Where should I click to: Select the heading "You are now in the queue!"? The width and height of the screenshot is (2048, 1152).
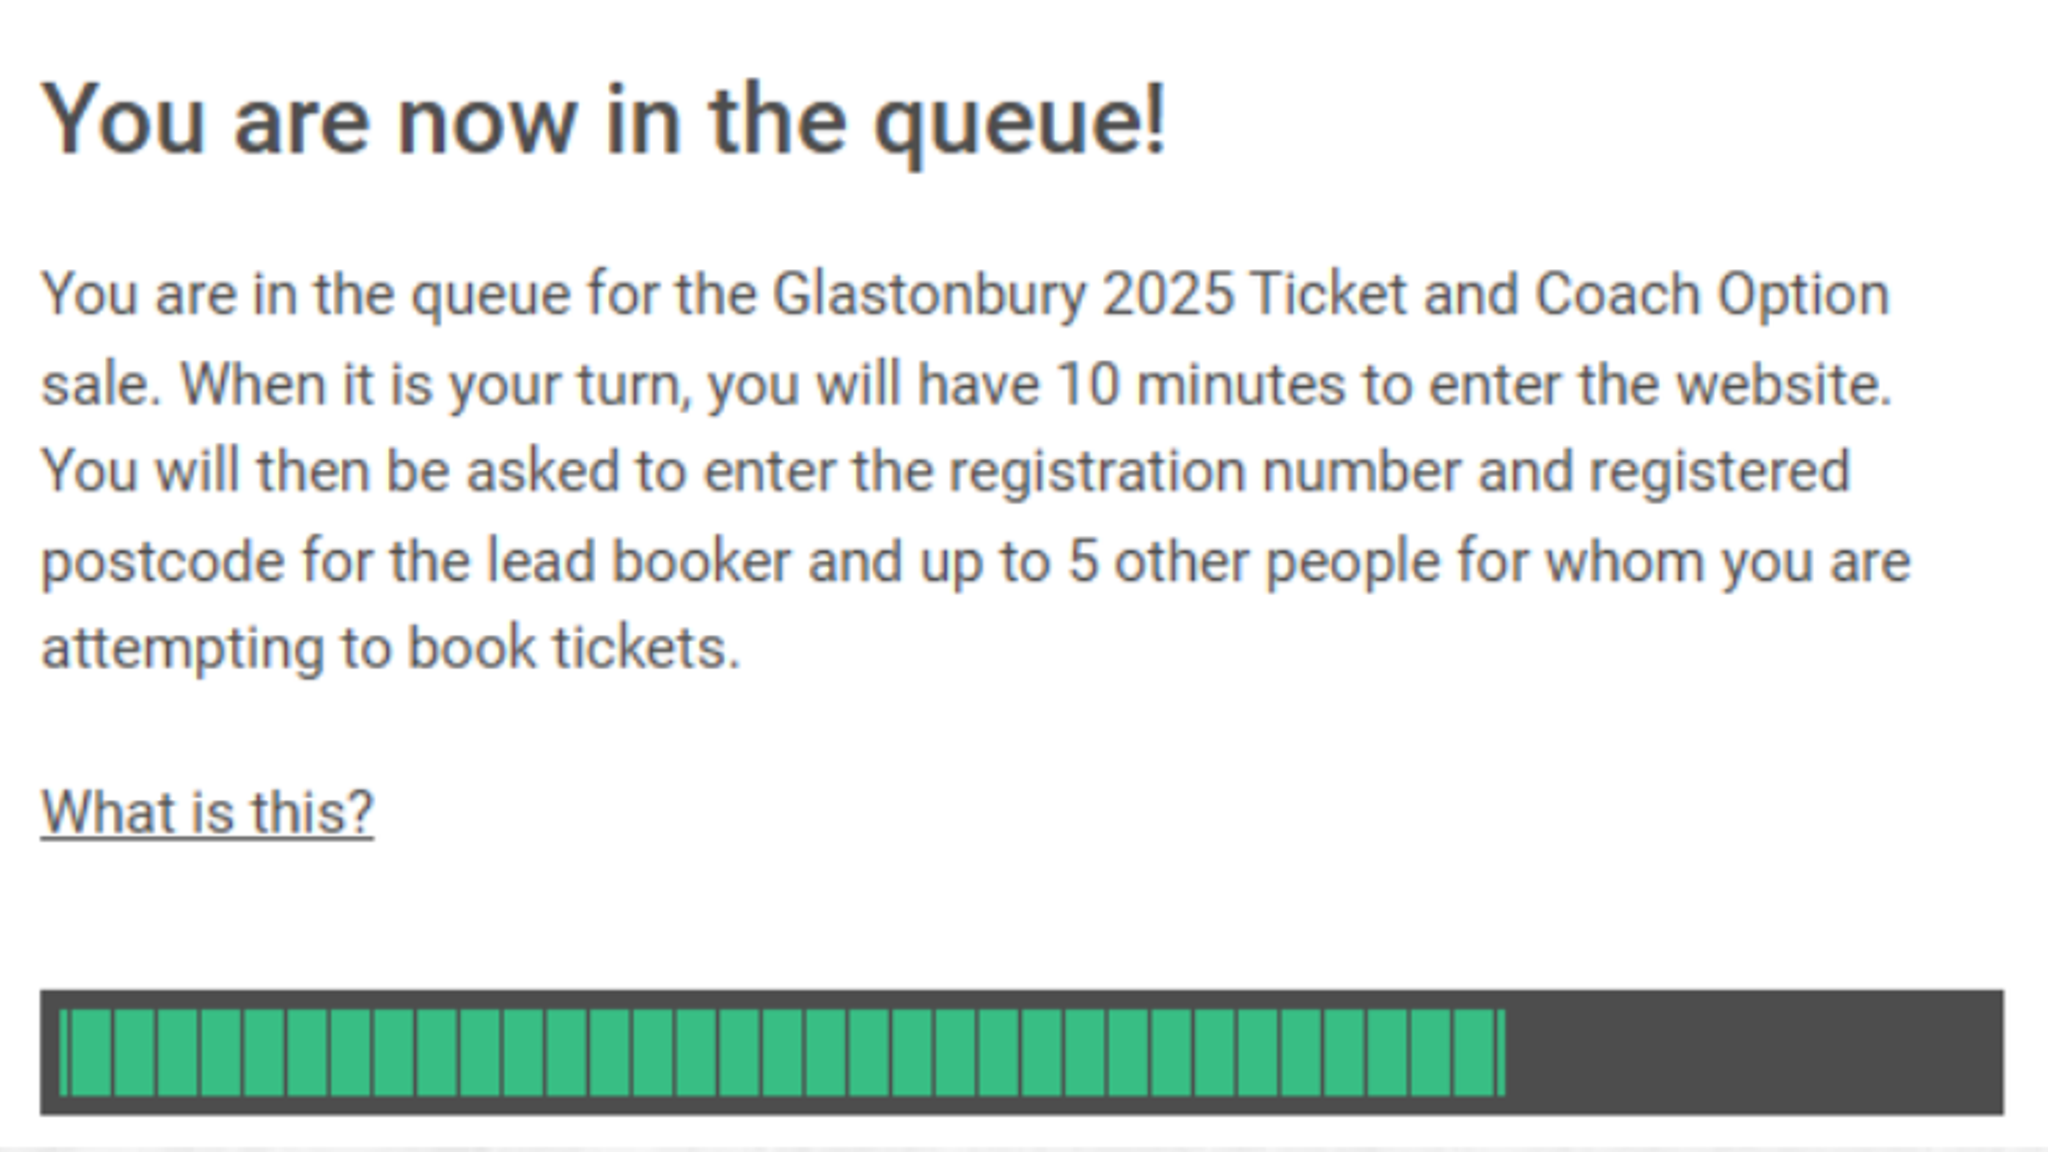[605, 120]
